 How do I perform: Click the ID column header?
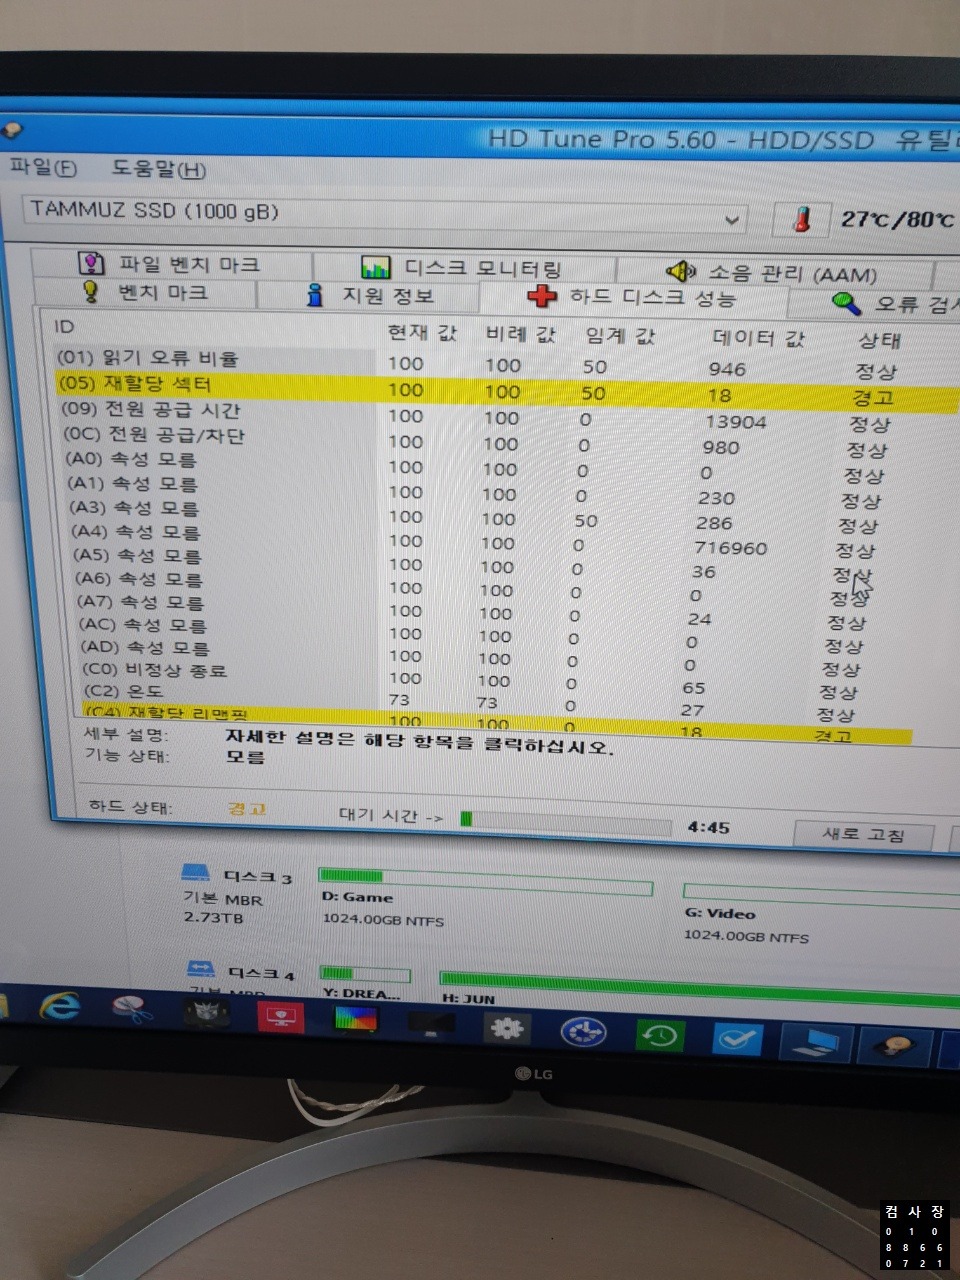pos(64,327)
